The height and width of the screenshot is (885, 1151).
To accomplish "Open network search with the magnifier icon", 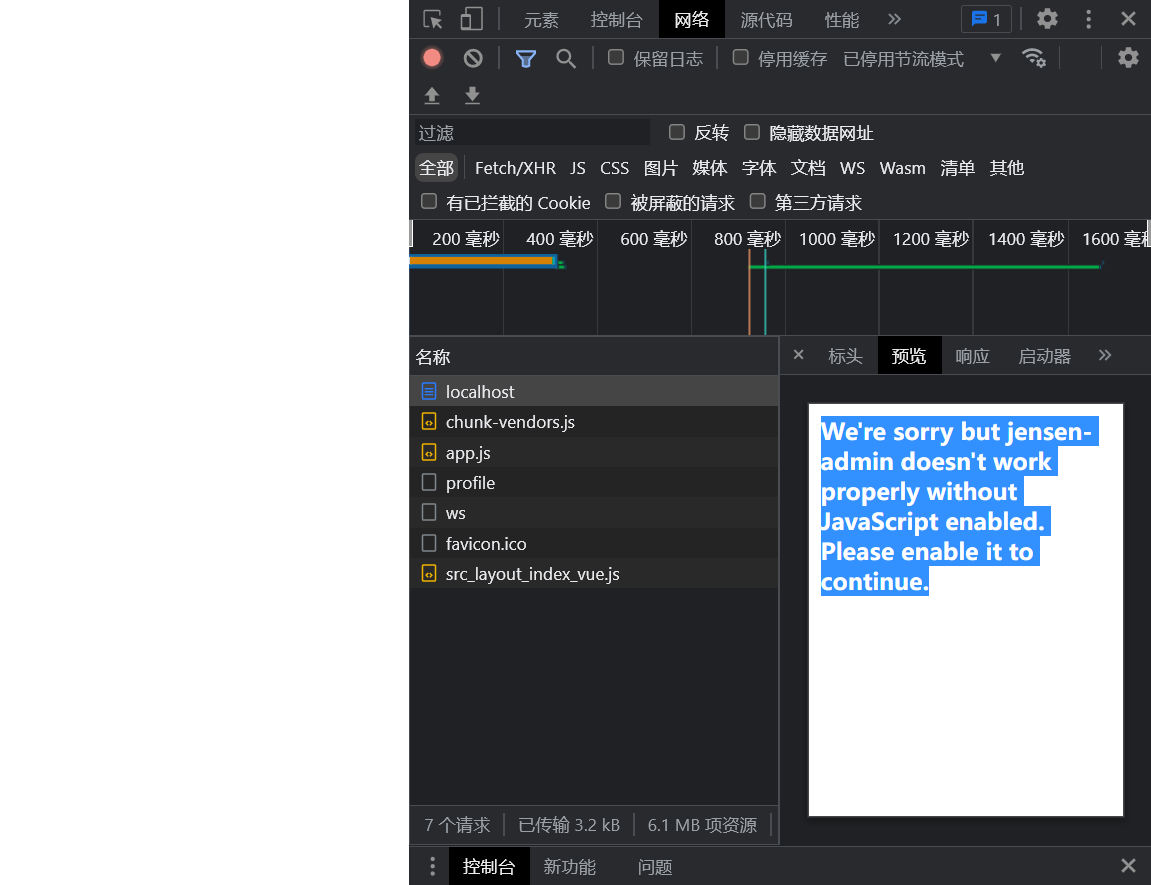I will [x=566, y=57].
